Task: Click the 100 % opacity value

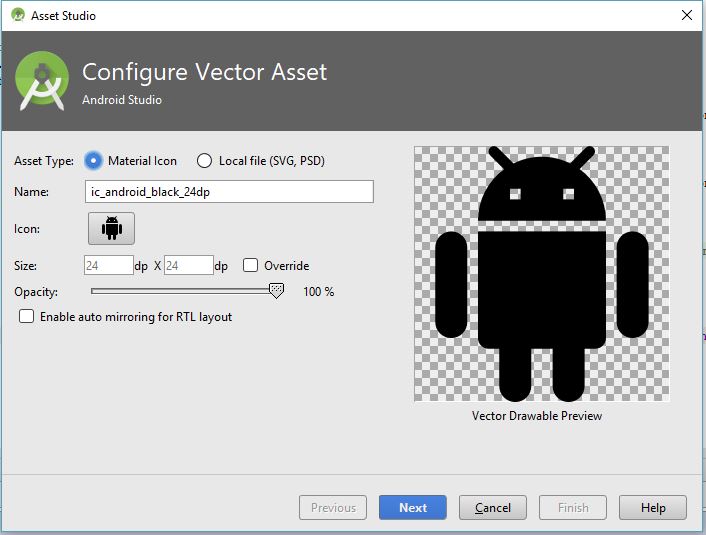Action: click(x=319, y=292)
